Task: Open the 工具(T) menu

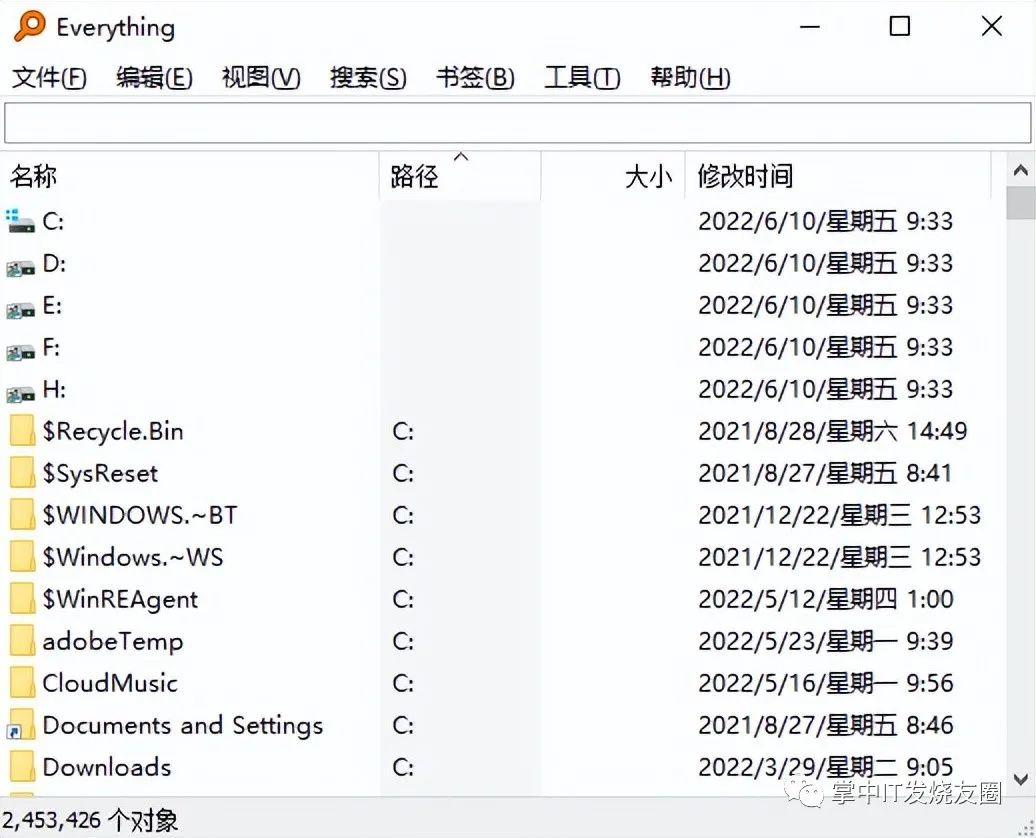Action: click(582, 77)
